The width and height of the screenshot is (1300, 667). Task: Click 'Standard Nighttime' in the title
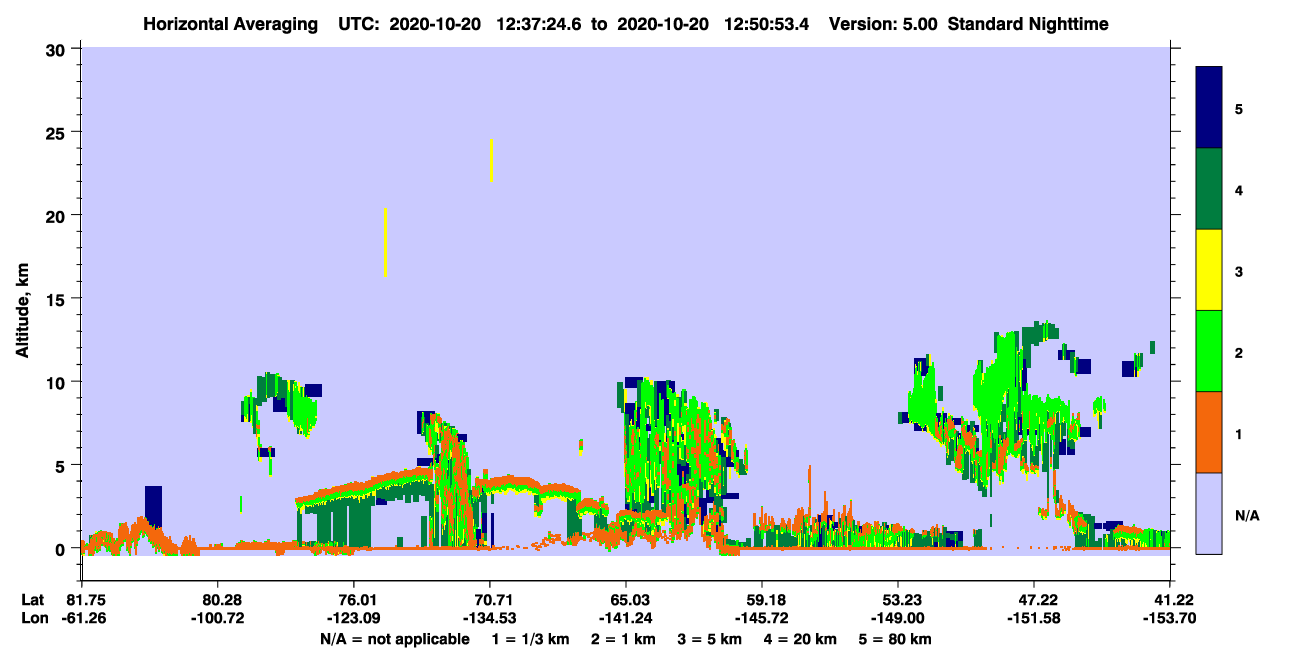click(x=1027, y=23)
